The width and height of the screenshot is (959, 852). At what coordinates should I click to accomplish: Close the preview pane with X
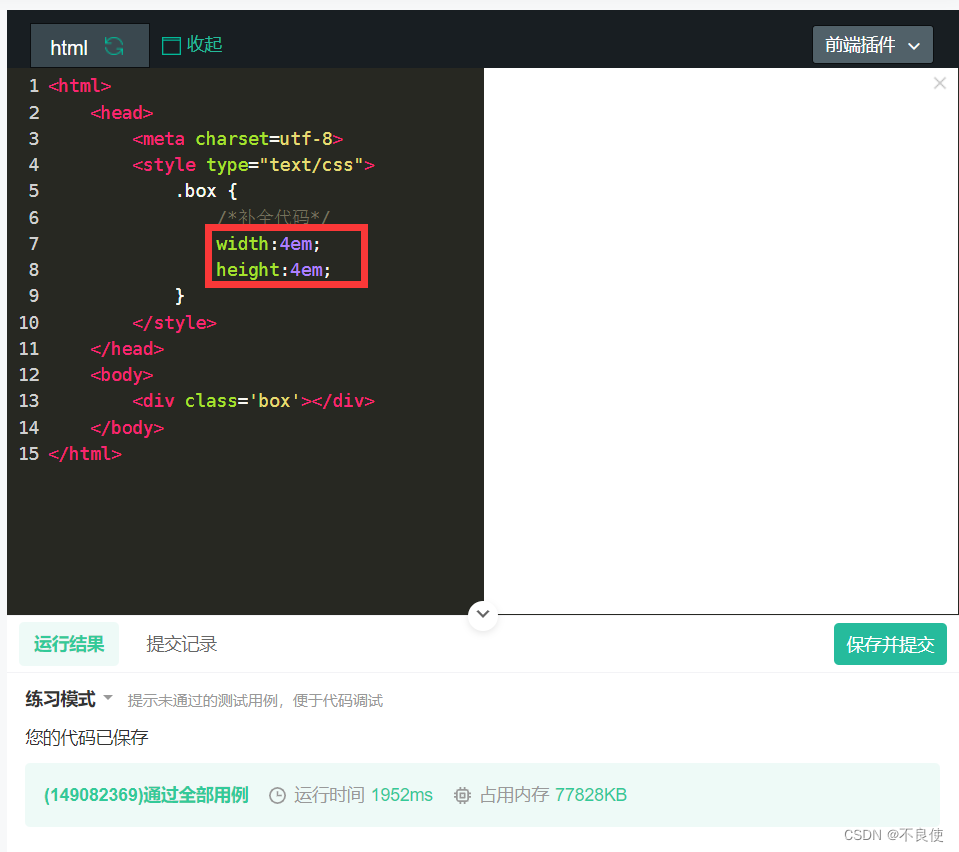(x=939, y=83)
